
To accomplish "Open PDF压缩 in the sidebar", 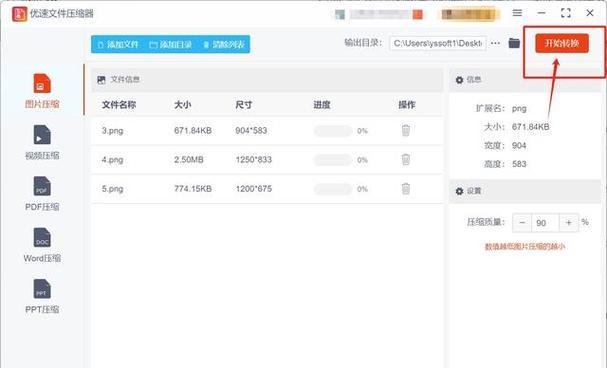I will tap(42, 194).
